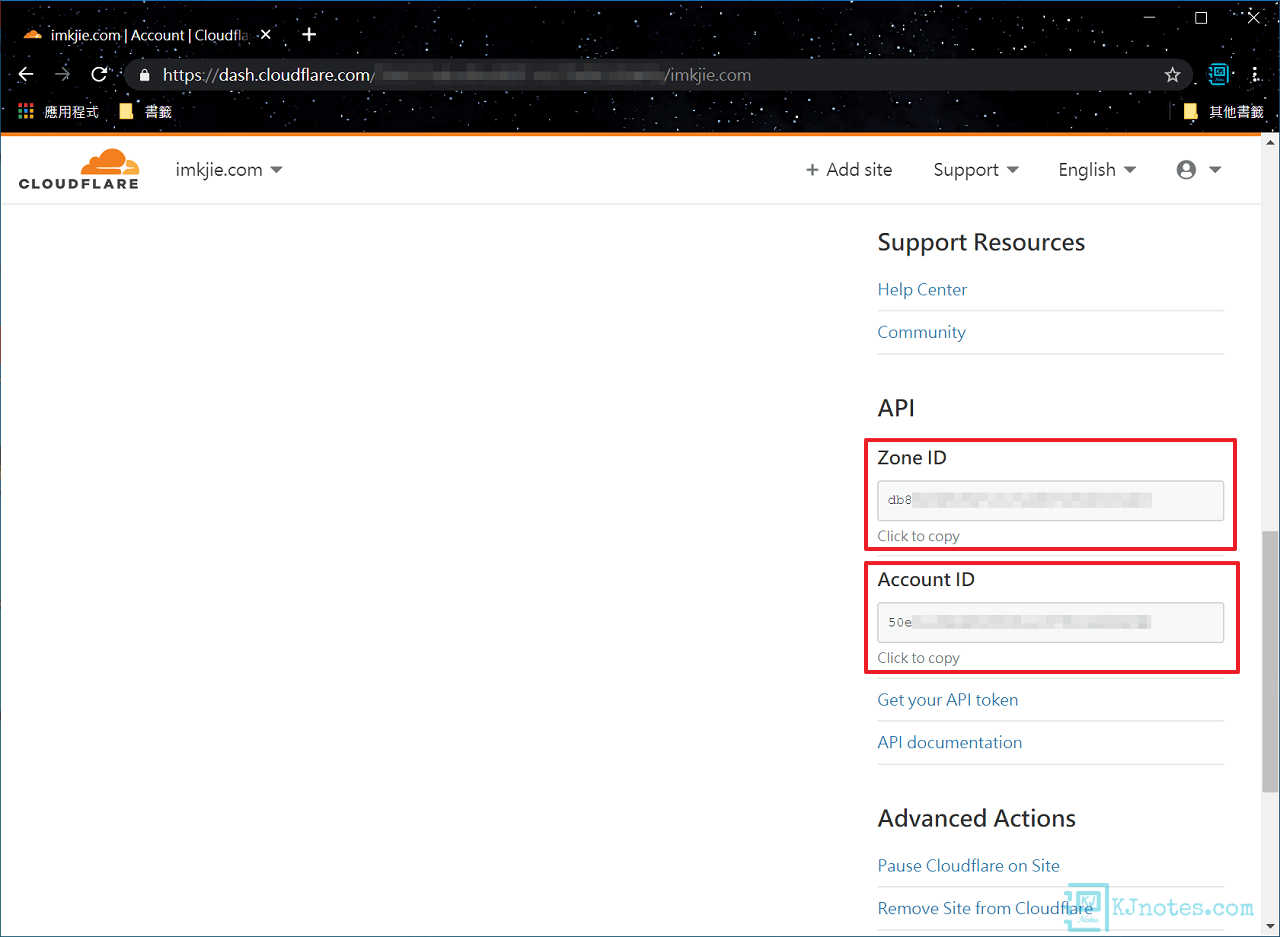Click the Zone ID label

coord(912,458)
